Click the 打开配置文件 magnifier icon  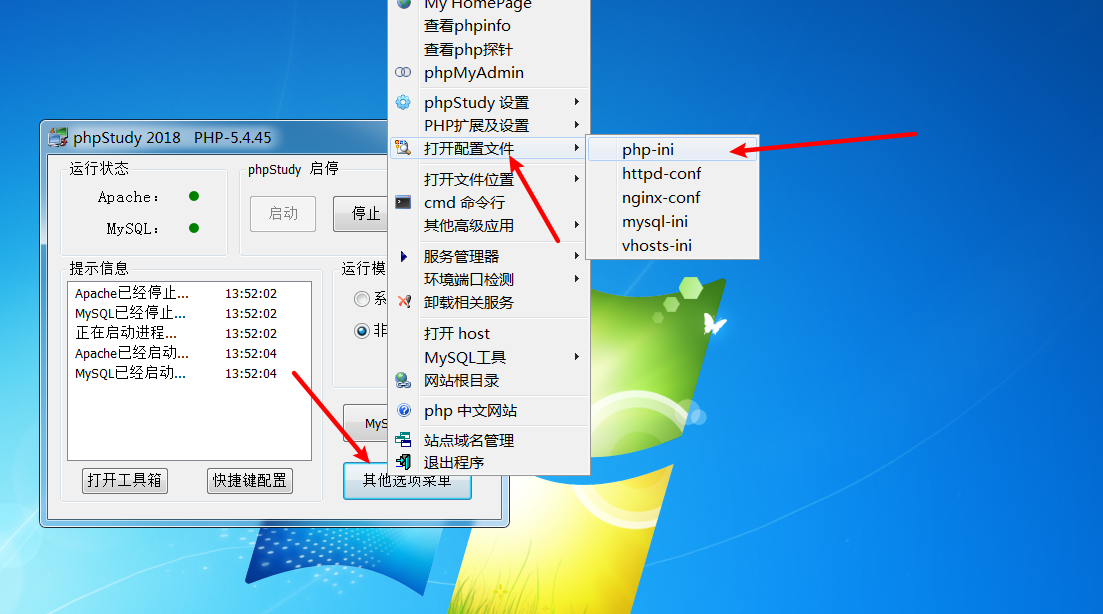click(403, 148)
